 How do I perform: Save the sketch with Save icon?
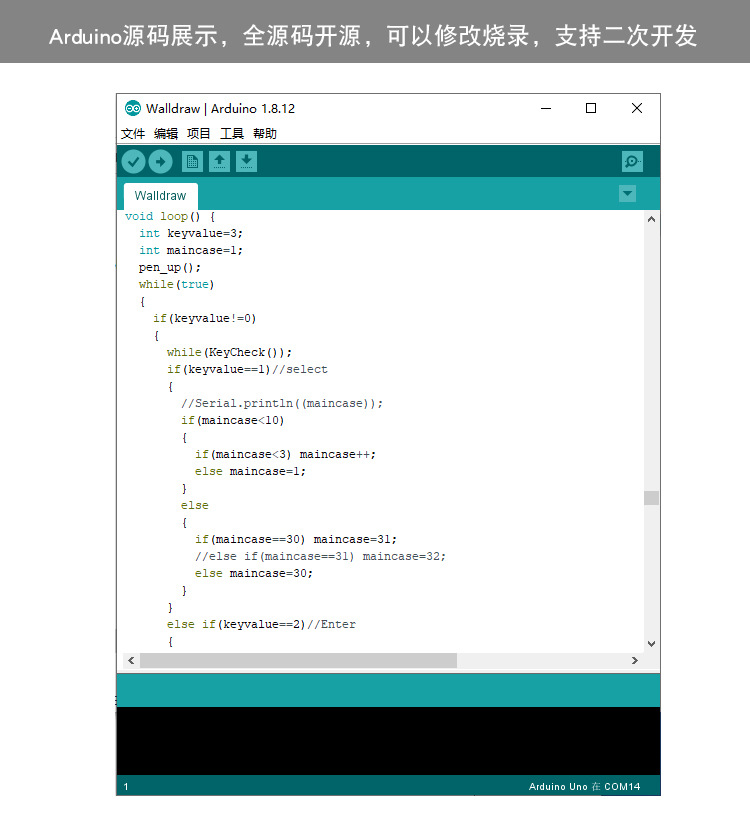point(246,161)
